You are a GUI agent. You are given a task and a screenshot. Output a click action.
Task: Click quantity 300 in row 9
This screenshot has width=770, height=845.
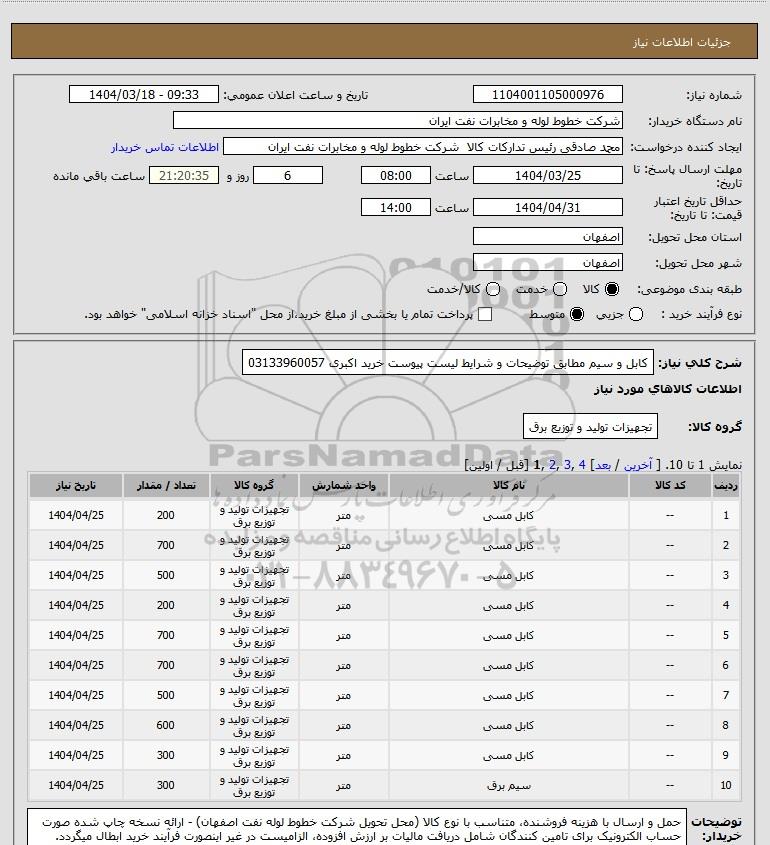pyautogui.click(x=165, y=756)
